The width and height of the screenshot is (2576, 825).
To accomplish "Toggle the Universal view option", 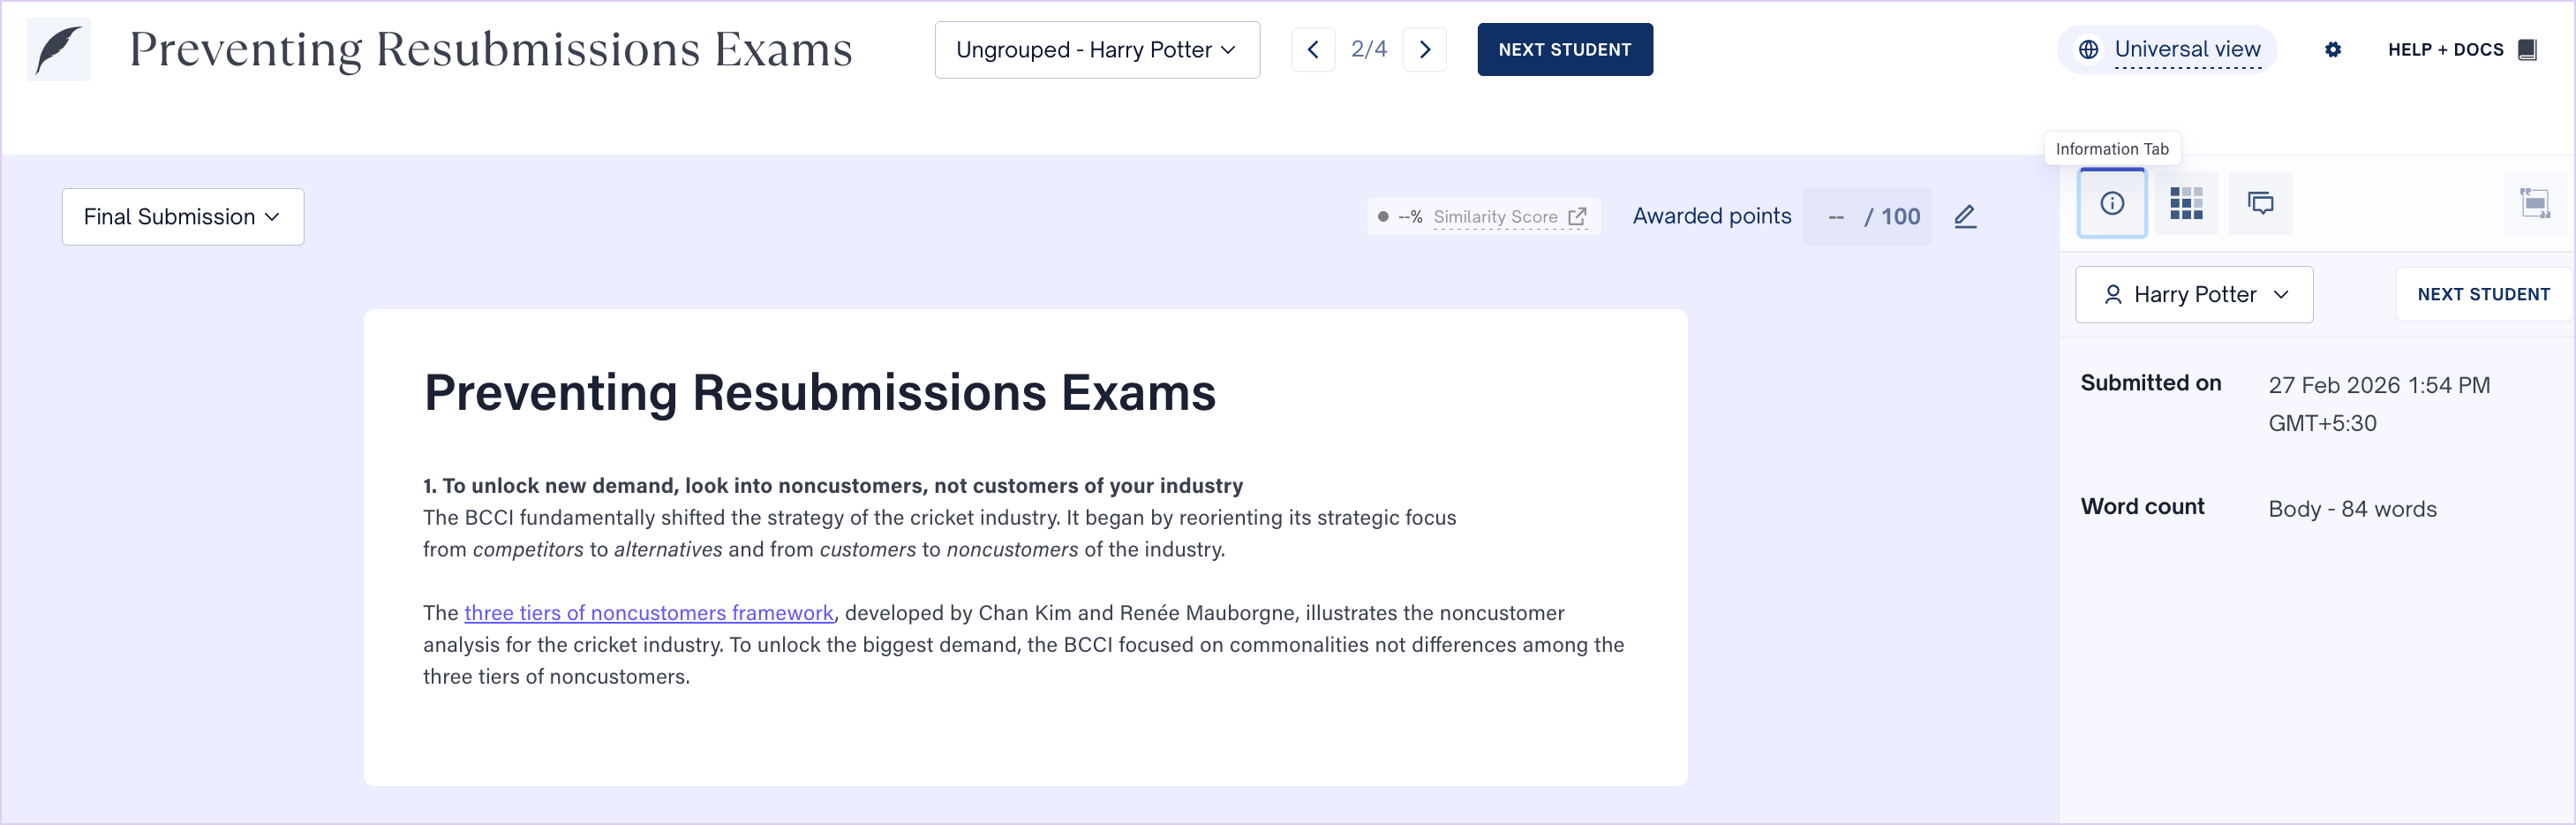I will click(2166, 50).
